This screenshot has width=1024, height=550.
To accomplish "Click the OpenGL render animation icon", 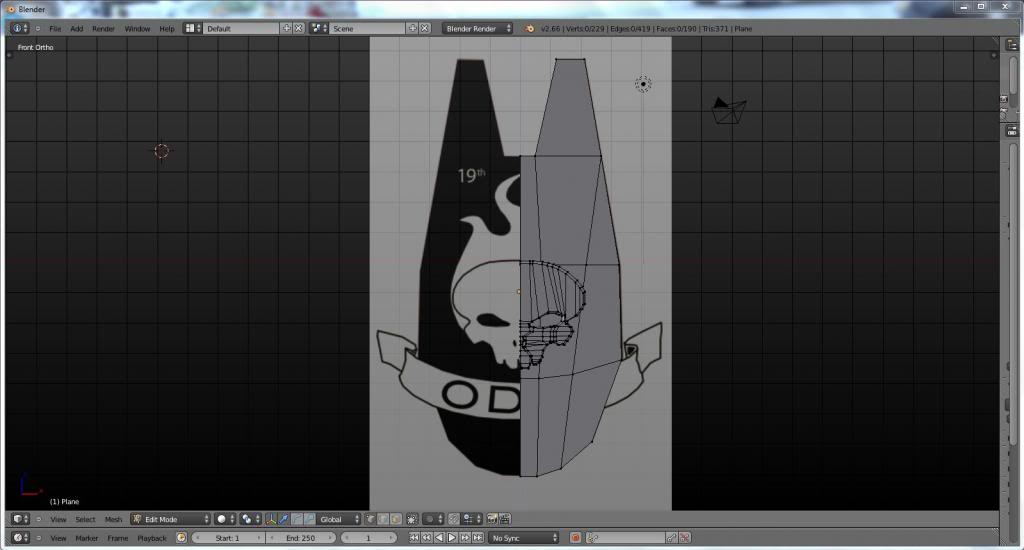I will click(x=505, y=519).
